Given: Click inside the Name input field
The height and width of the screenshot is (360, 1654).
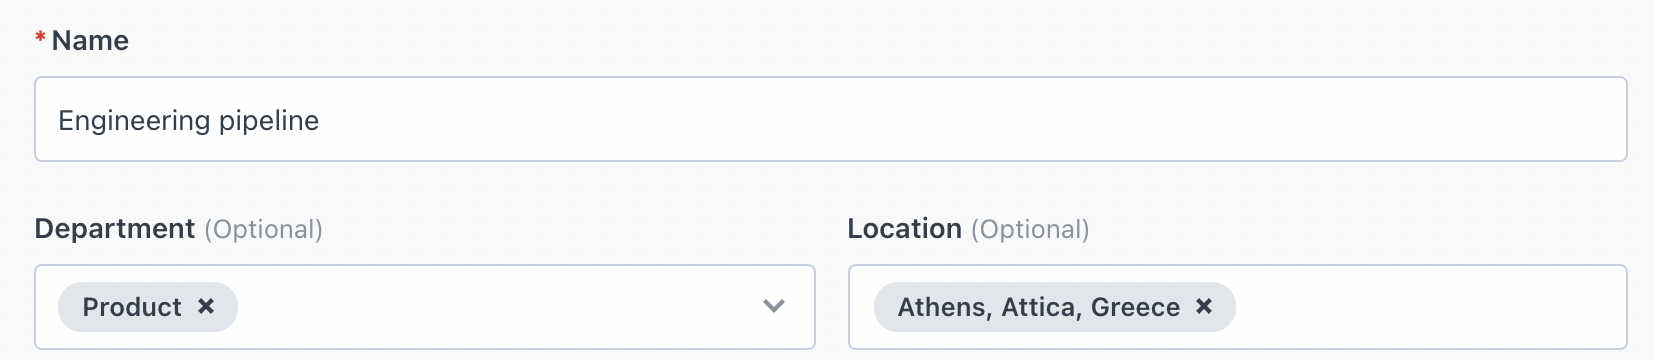Looking at the screenshot, I should tap(830, 119).
